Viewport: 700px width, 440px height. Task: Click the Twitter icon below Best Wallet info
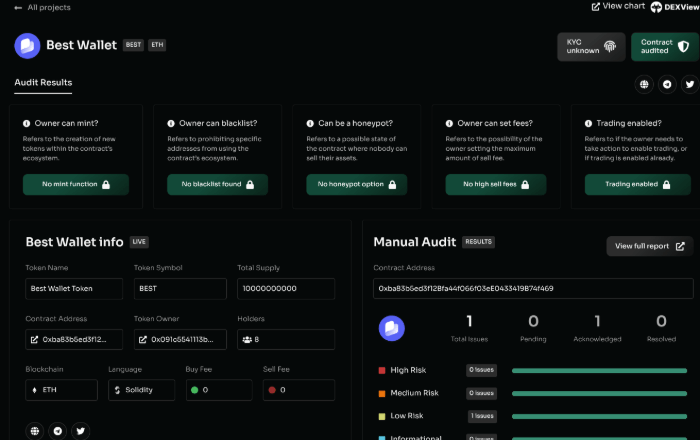(81, 431)
